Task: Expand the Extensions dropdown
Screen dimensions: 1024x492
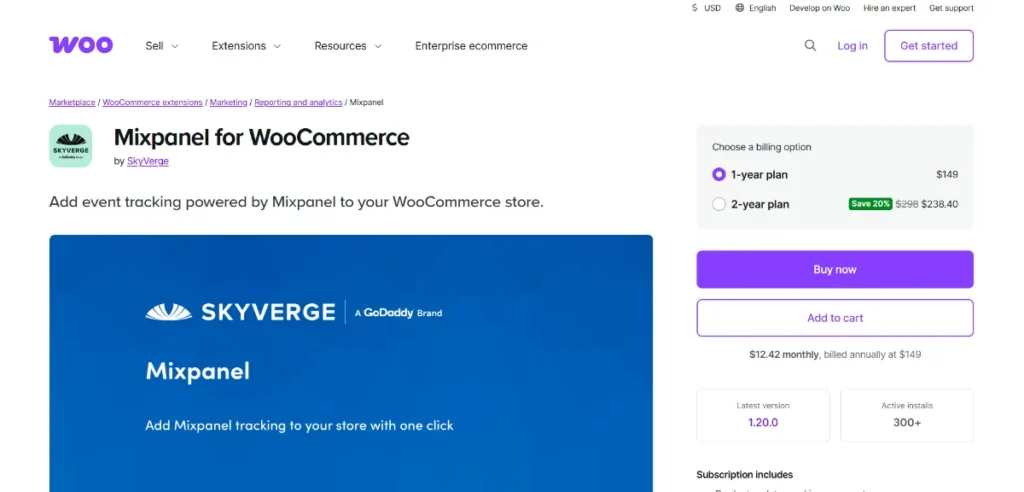Action: click(x=246, y=46)
